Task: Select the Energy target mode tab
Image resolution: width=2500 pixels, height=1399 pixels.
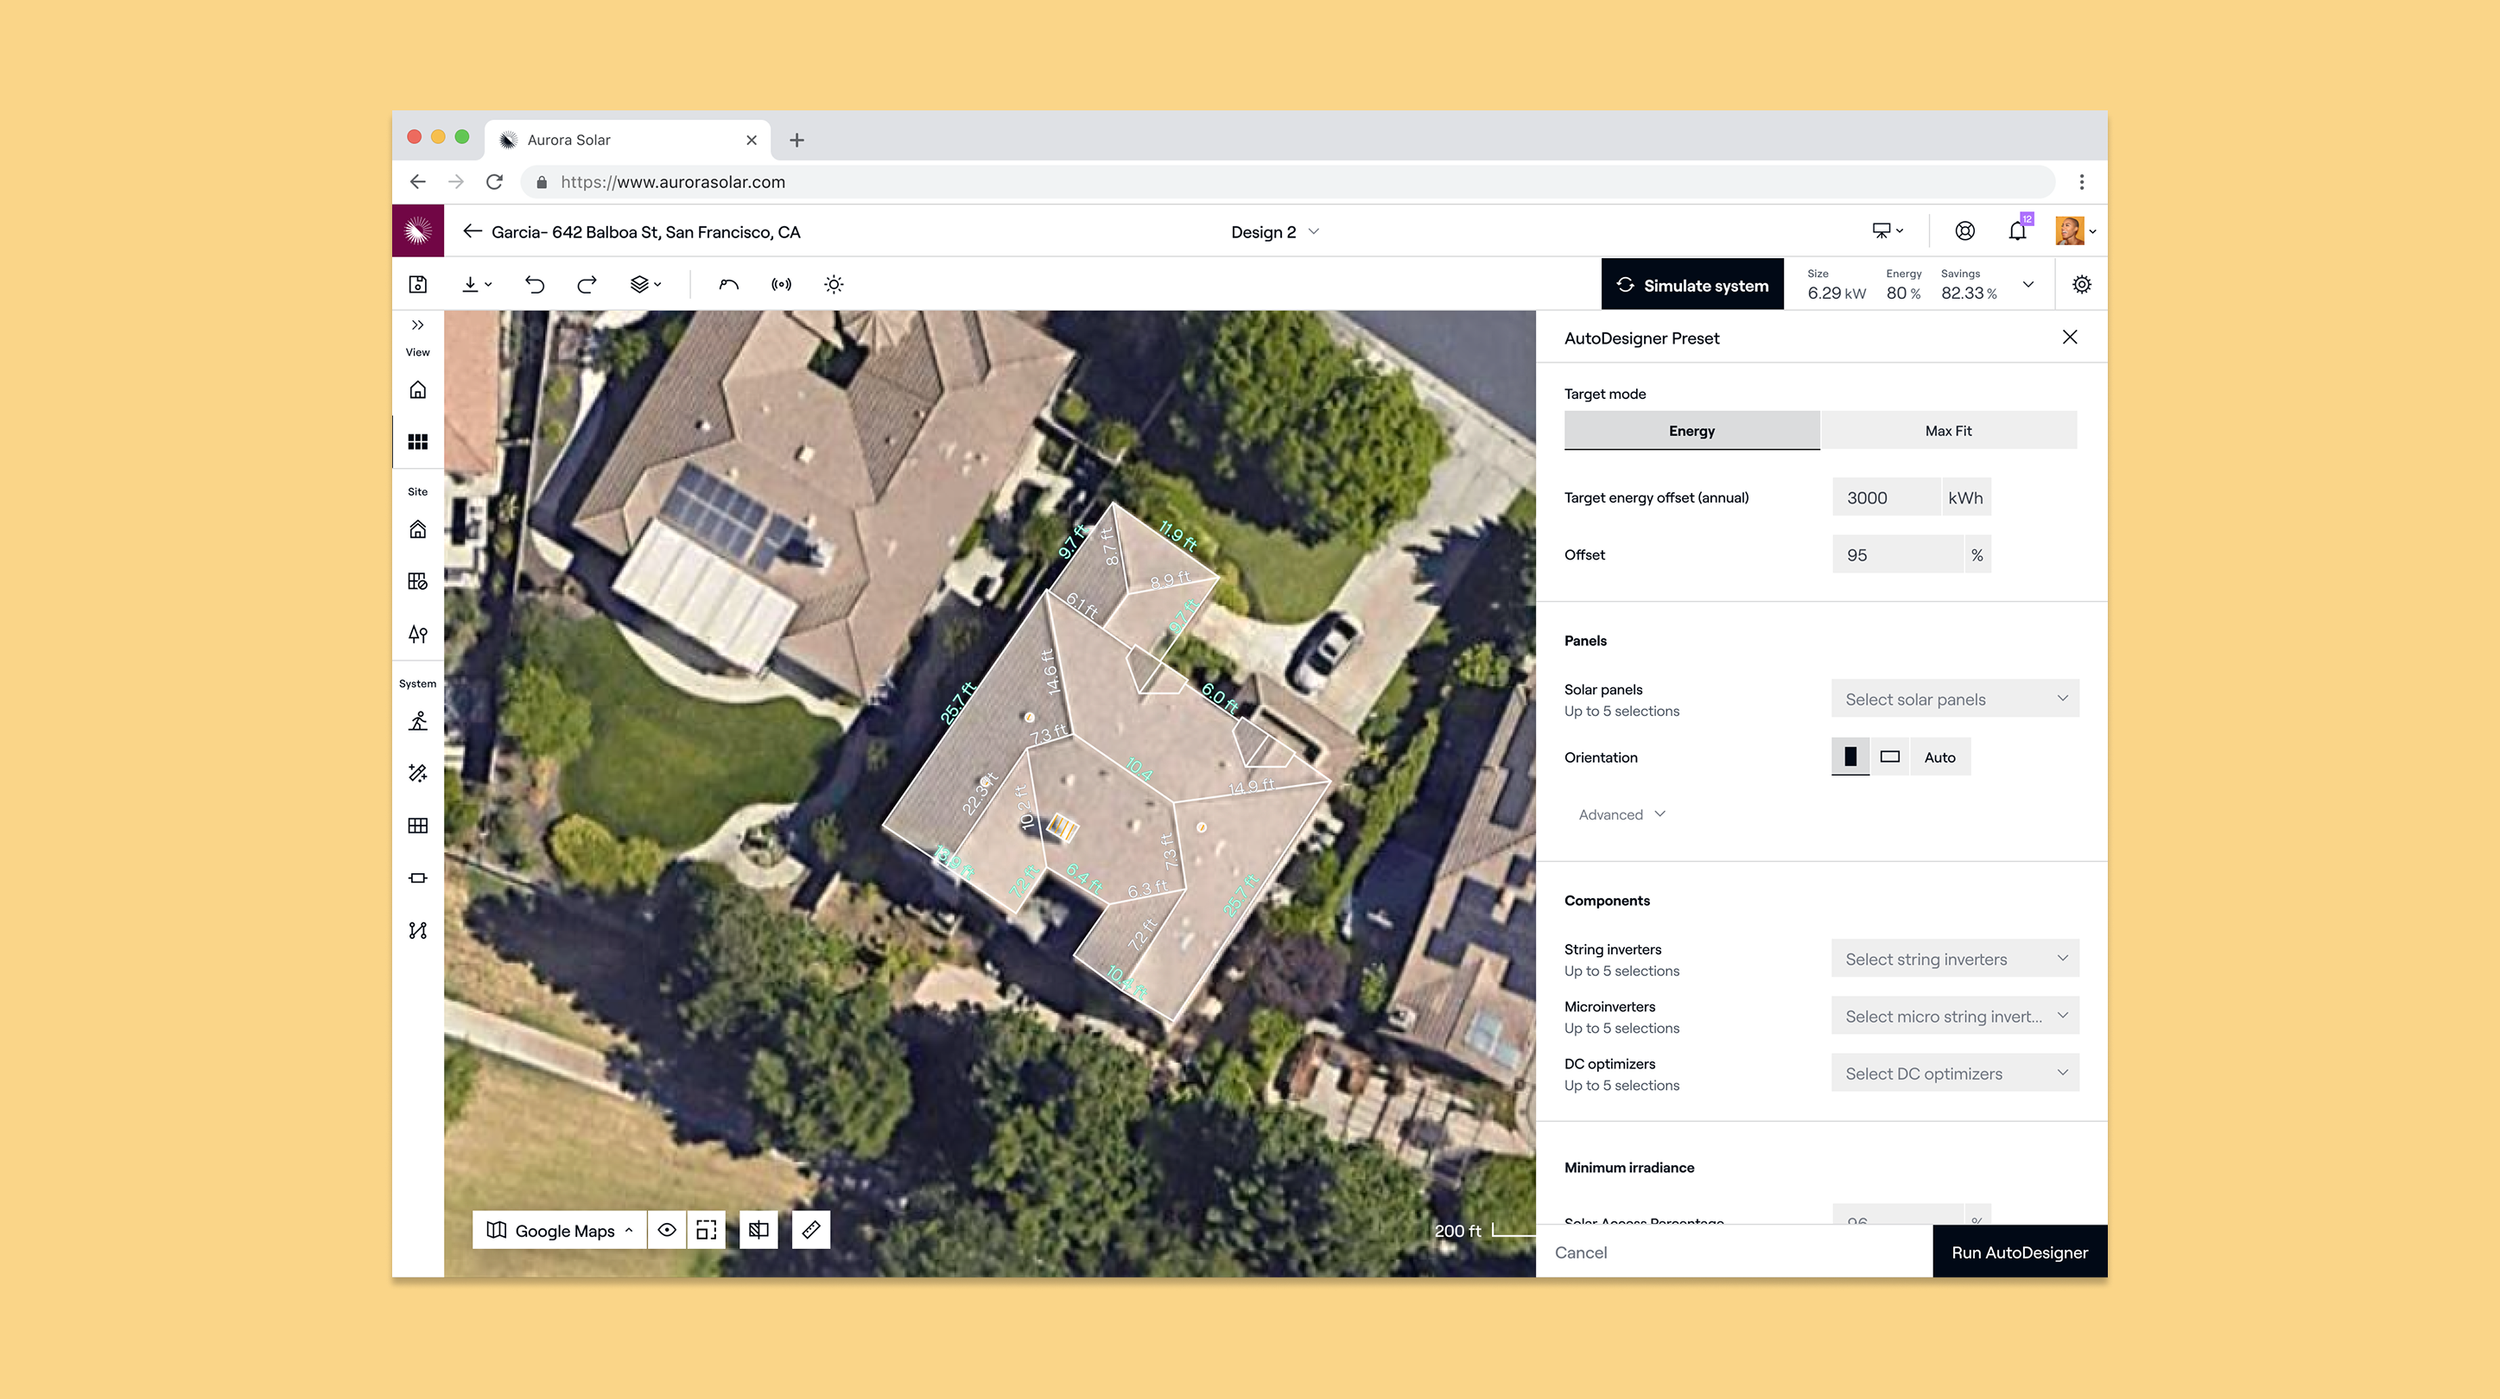Action: [1691, 431]
